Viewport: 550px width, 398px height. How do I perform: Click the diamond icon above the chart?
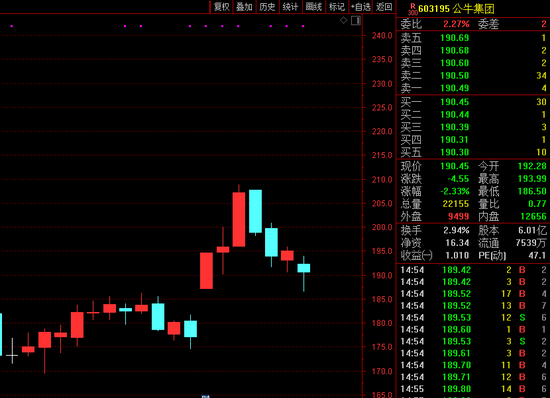pyautogui.click(x=343, y=20)
